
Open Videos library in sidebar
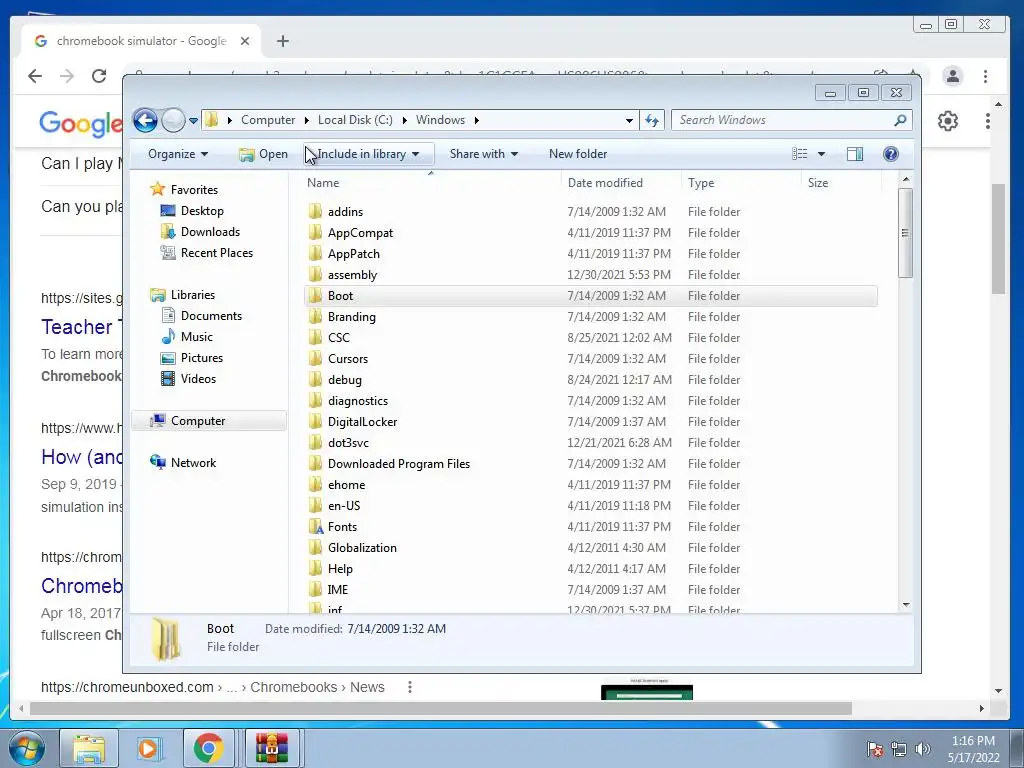[198, 379]
